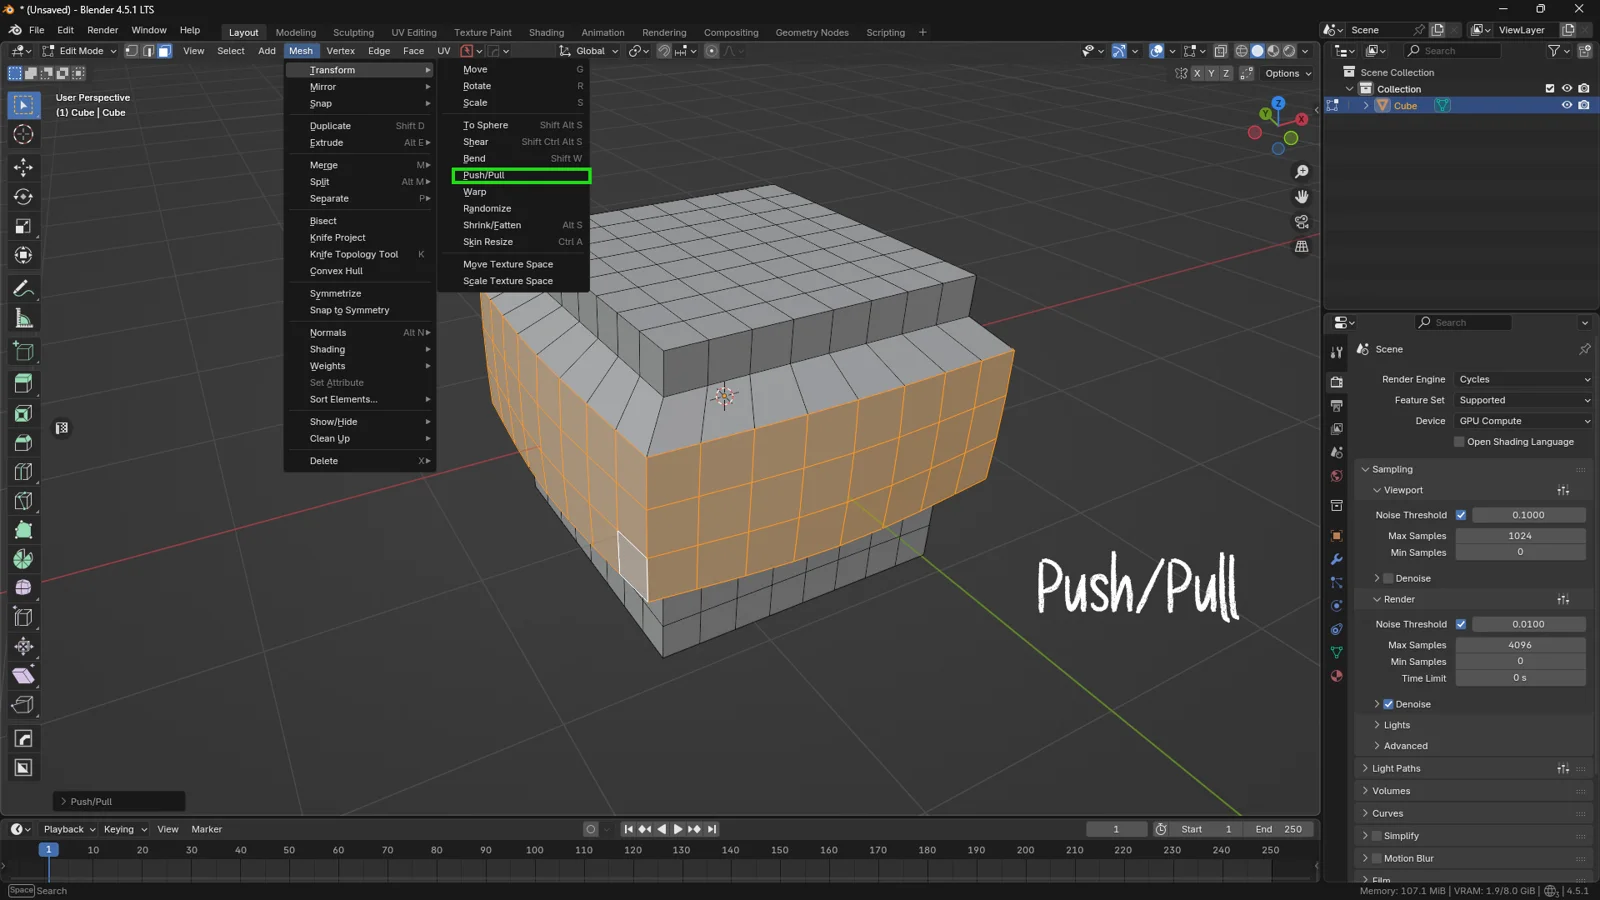The height and width of the screenshot is (900, 1600).
Task: Select the Cursor tool in left toolbar
Action: point(24,135)
